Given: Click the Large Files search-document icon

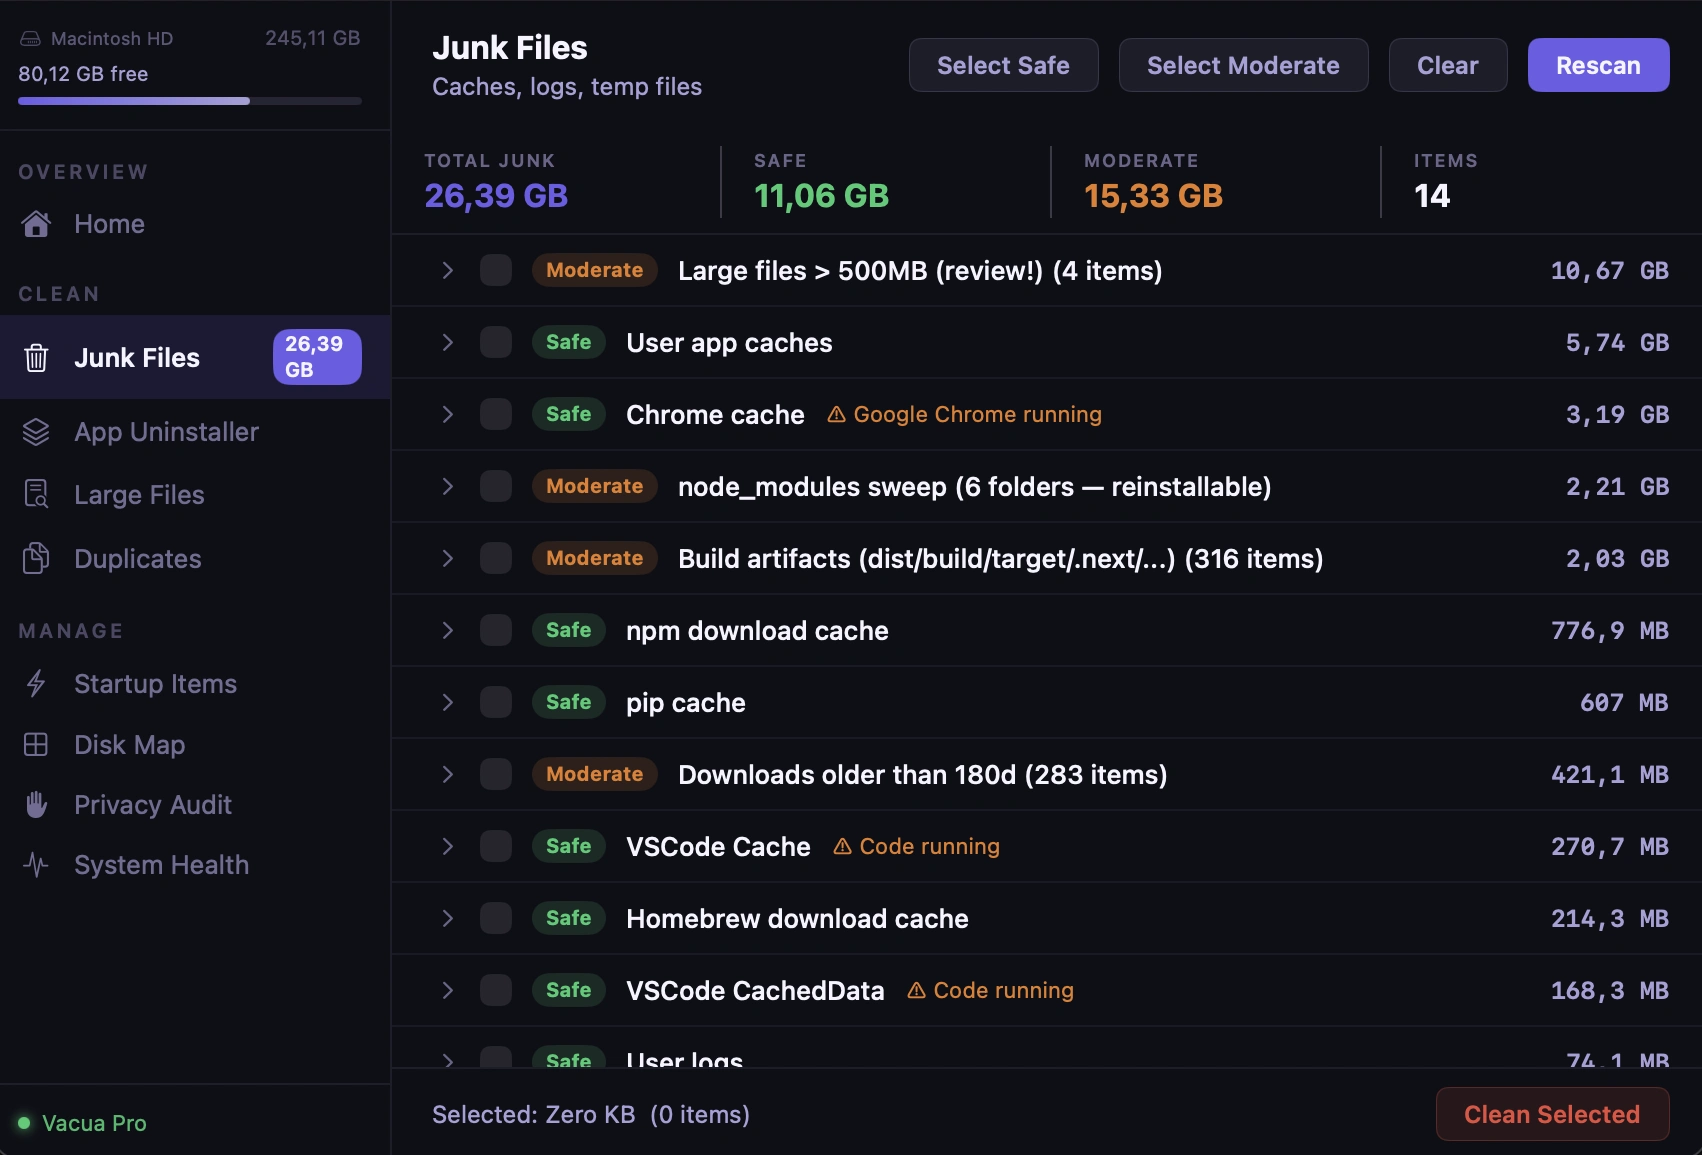Looking at the screenshot, I should 36,495.
